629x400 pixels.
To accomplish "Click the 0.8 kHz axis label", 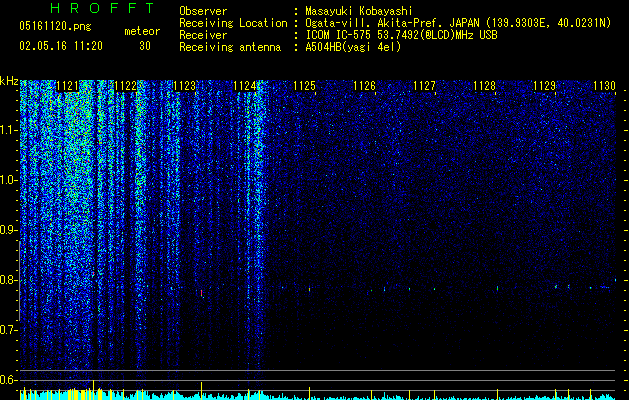I will coord(9,280).
